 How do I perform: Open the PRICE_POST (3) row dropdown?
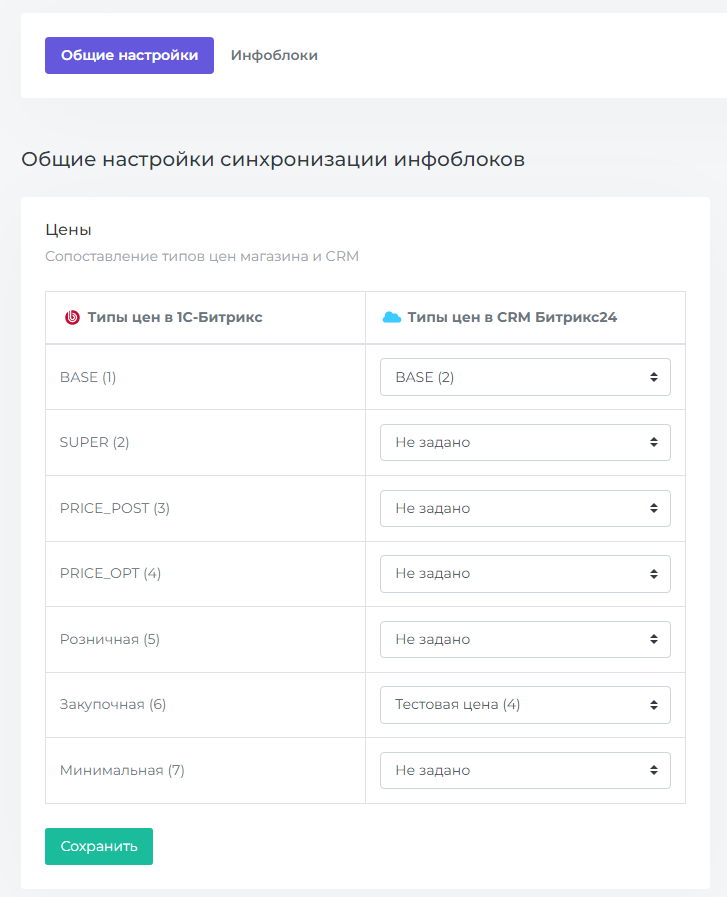525,508
